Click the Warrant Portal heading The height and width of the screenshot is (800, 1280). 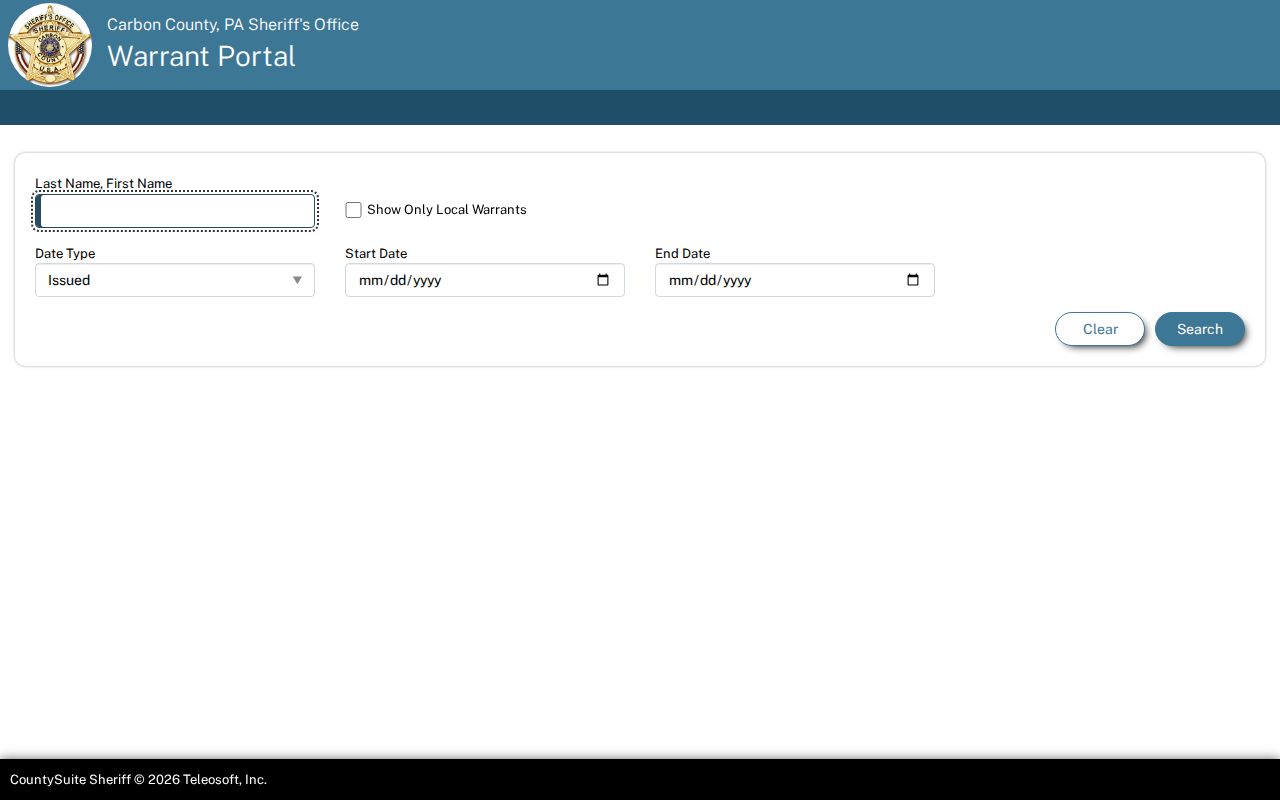(201, 56)
